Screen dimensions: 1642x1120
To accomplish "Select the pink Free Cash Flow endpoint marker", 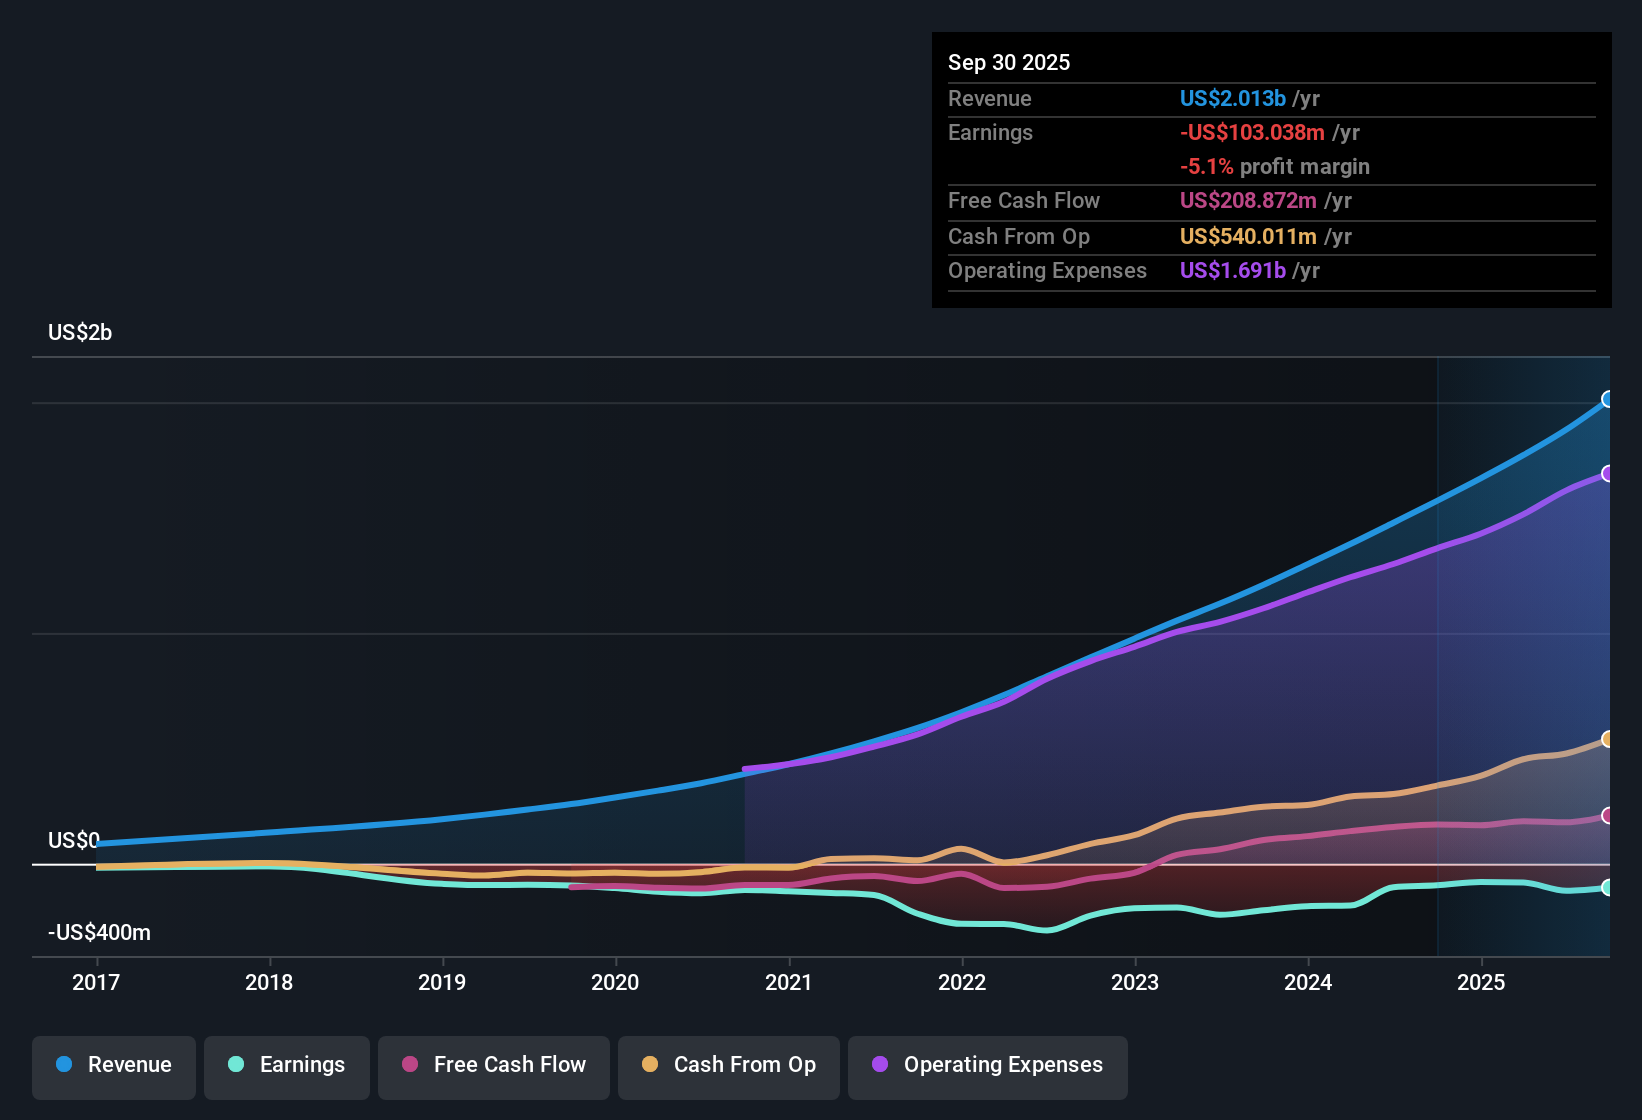I will pos(1607,816).
